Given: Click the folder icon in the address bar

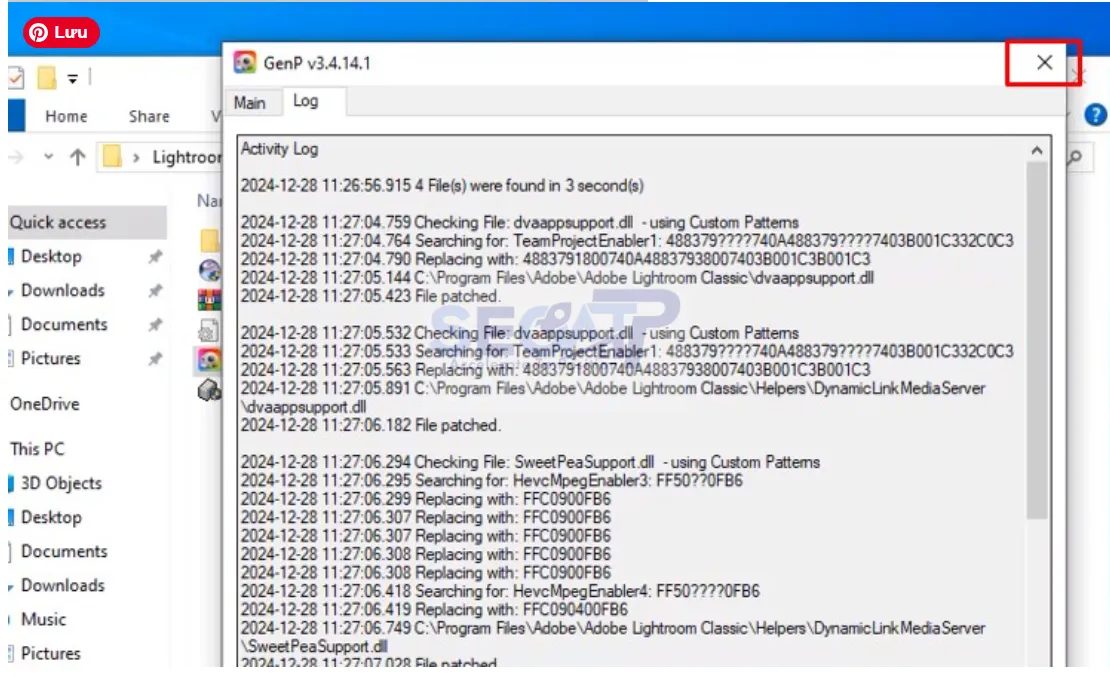Looking at the screenshot, I should coord(112,157).
